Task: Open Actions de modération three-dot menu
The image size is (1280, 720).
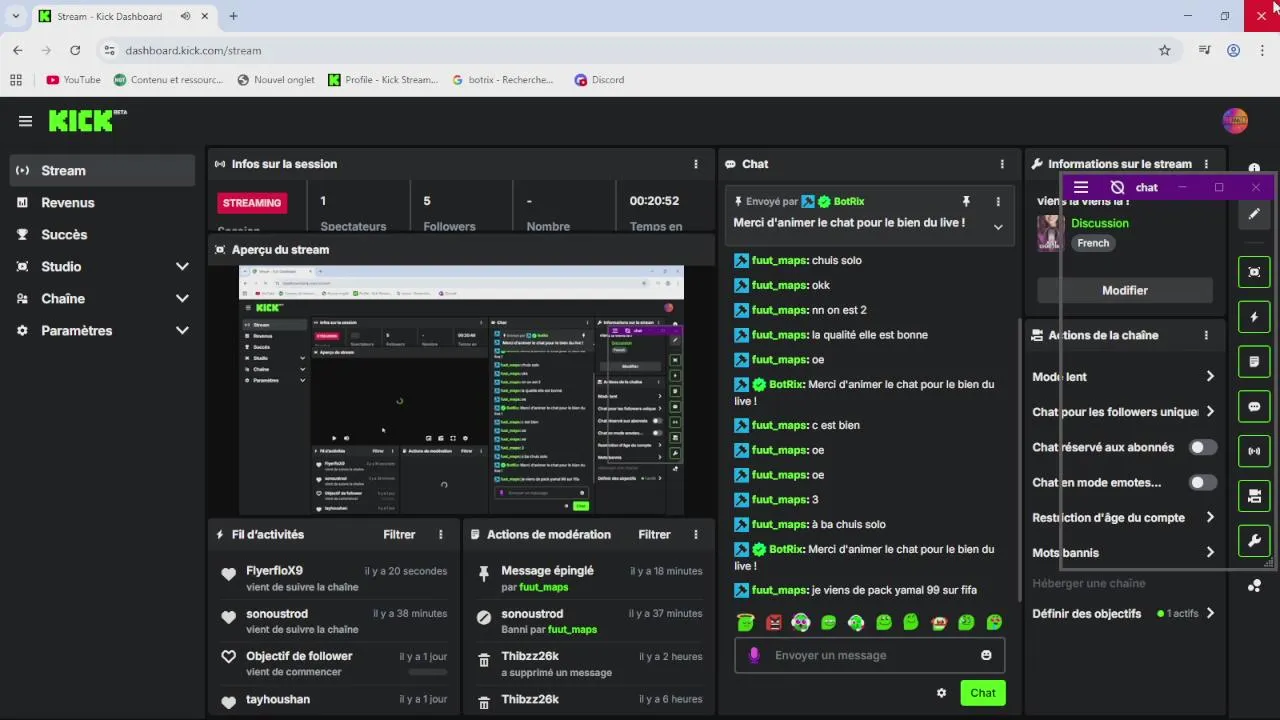Action: [696, 534]
